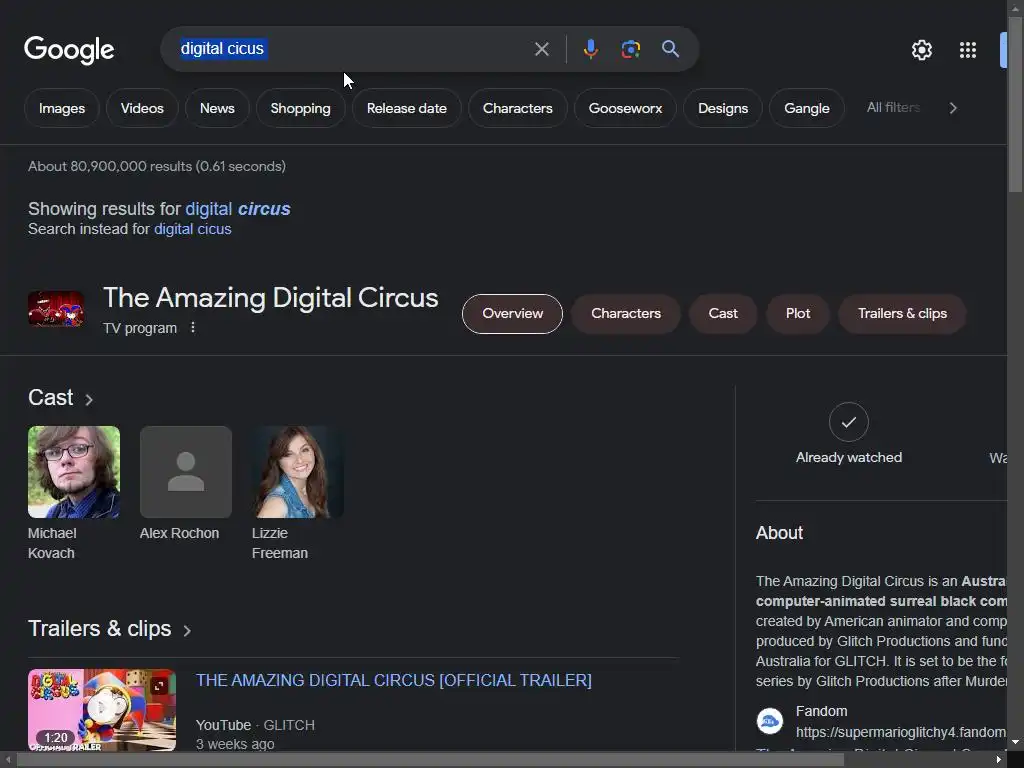
Task: Click The Amazing Digital Circus thumbnail
Action: coord(56,309)
